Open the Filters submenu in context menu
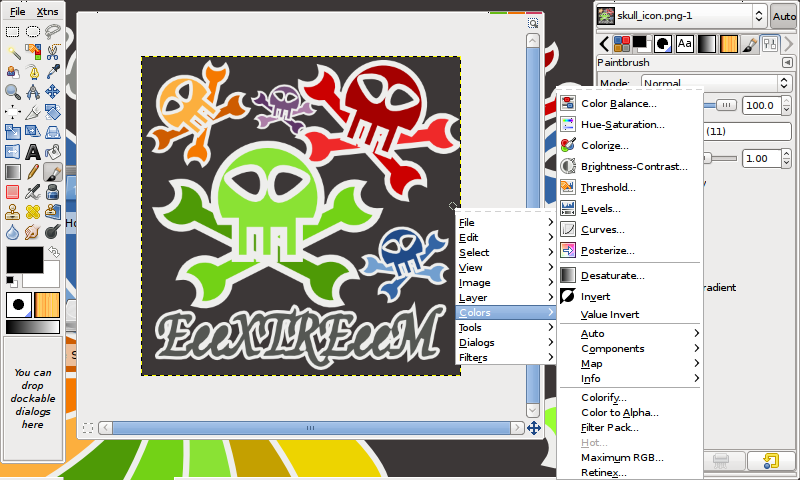 506,358
